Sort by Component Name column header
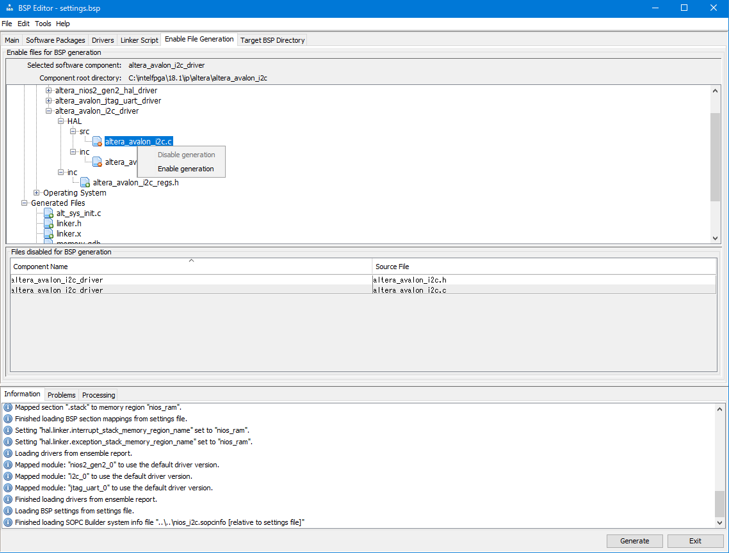The height and width of the screenshot is (556, 729). (191, 266)
